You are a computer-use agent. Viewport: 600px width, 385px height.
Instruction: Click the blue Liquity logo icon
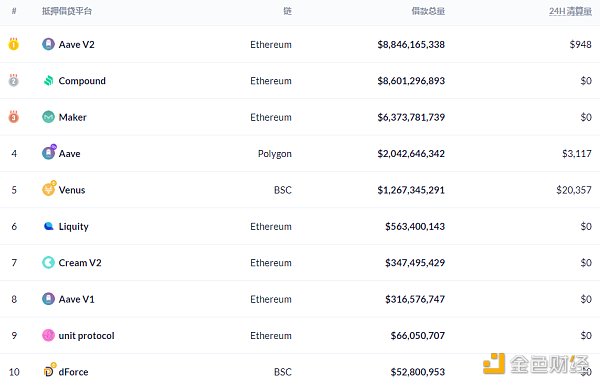[49, 226]
